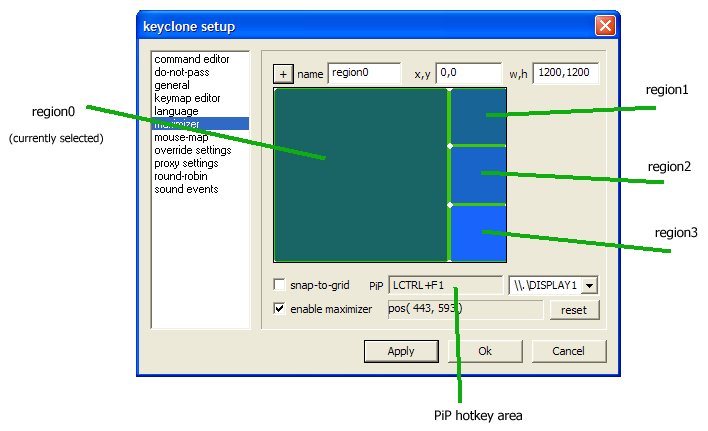The height and width of the screenshot is (431, 708).
Task: Close the keyclone setup dialog
Action: (x=605, y=25)
